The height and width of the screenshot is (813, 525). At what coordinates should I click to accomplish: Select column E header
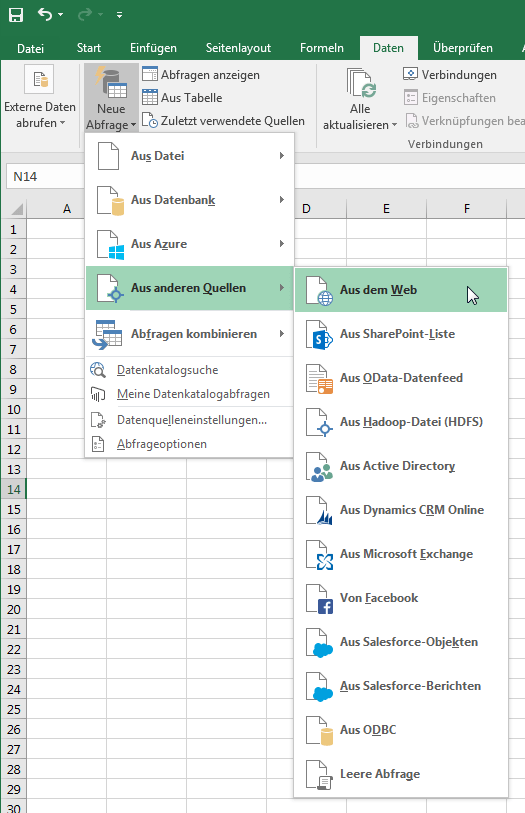click(x=386, y=209)
